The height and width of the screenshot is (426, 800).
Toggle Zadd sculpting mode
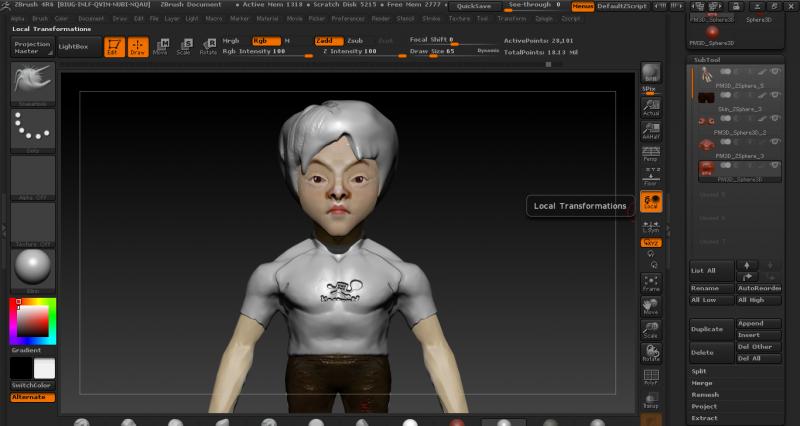point(329,41)
